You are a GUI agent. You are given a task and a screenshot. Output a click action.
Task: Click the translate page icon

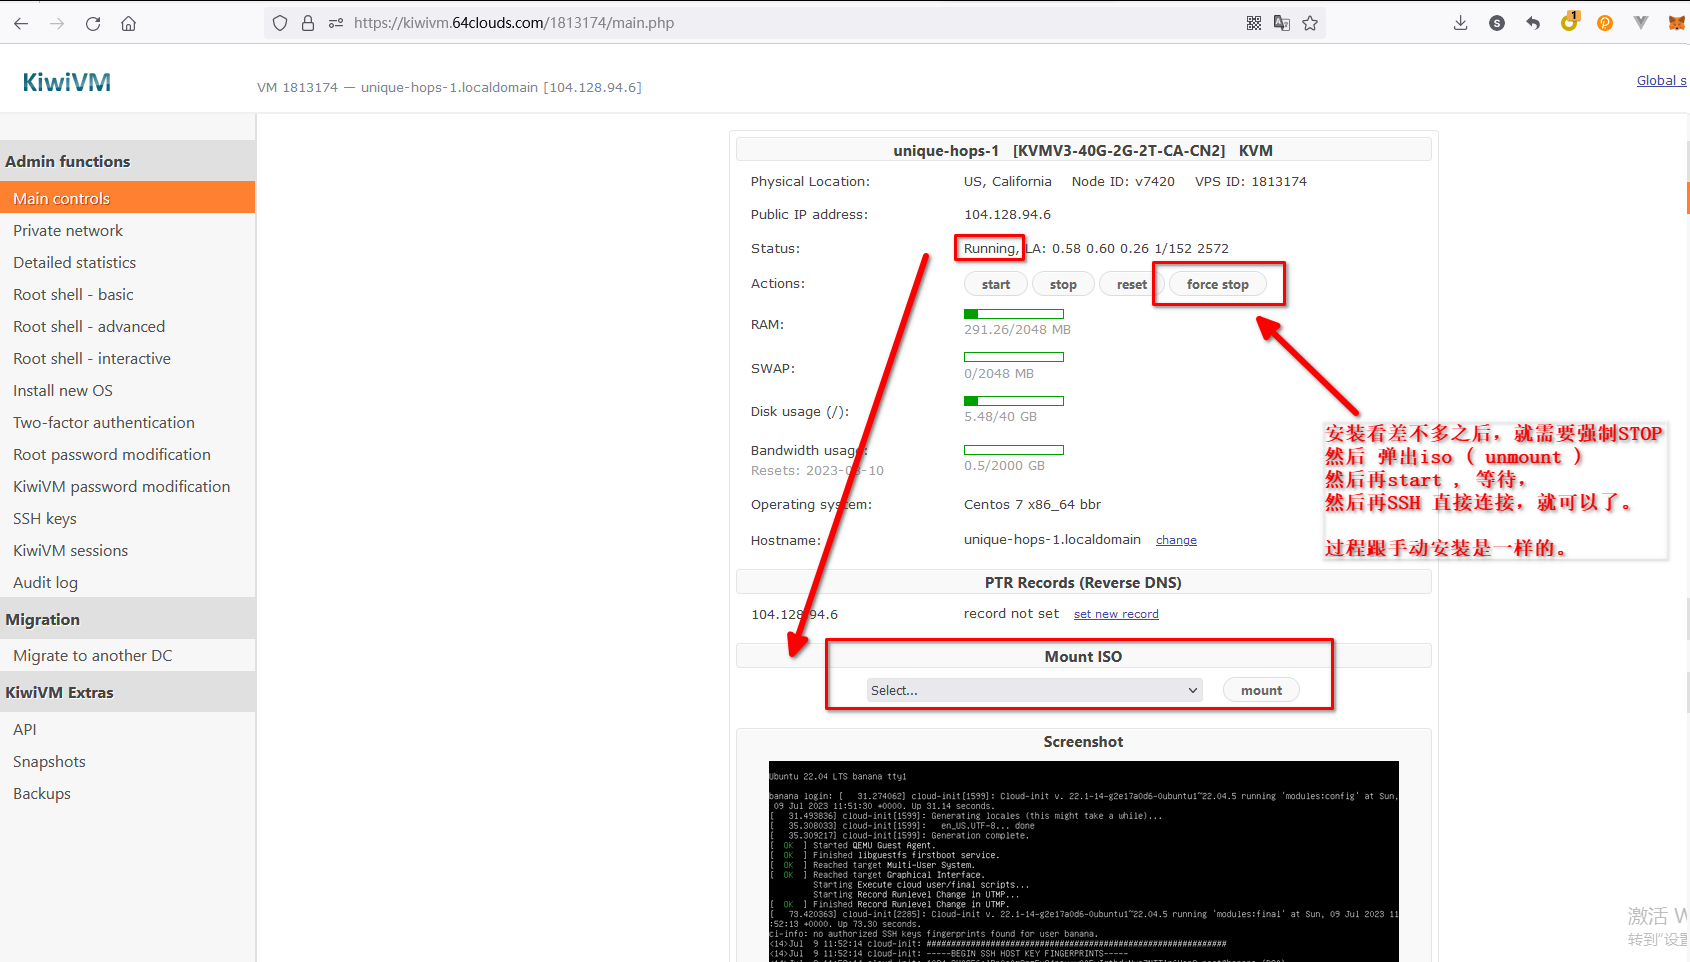point(1282,23)
